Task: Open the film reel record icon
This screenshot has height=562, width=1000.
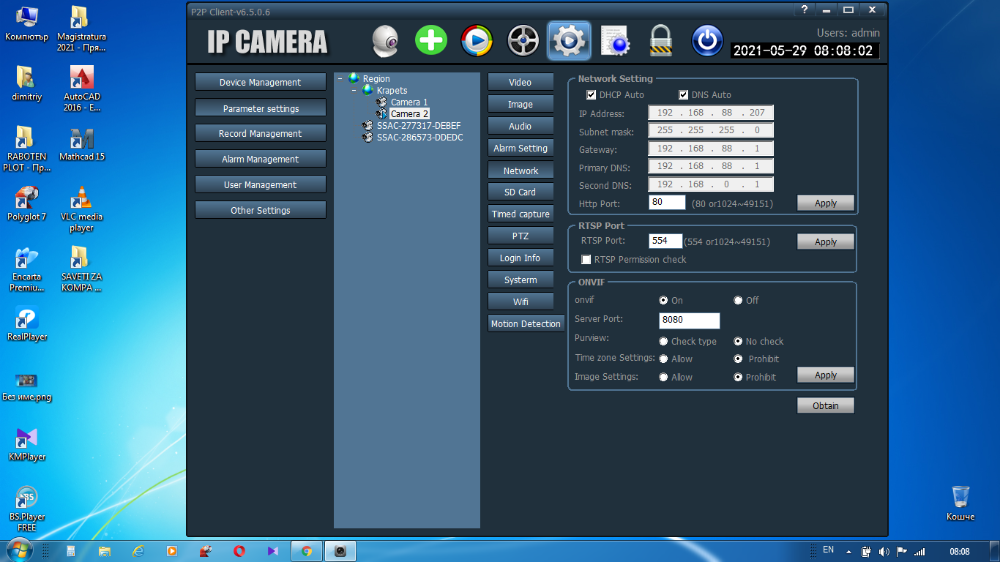Action: tap(523, 41)
